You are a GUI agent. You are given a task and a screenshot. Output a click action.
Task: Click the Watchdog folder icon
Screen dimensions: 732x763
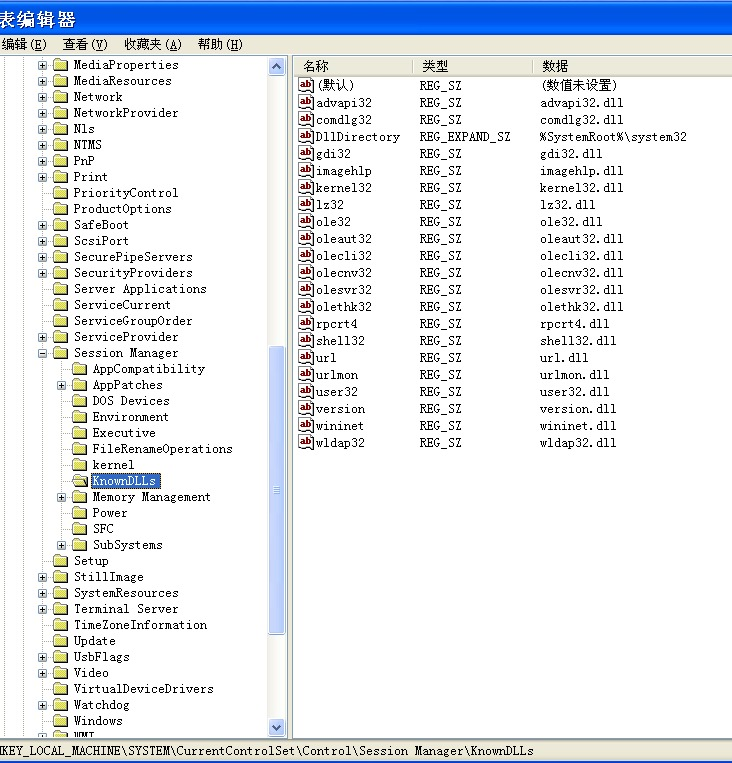[60, 705]
